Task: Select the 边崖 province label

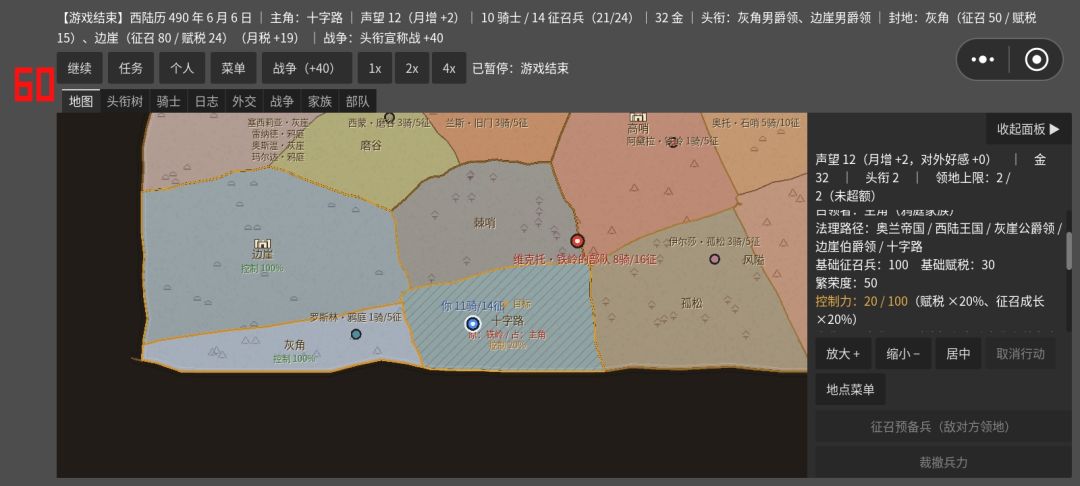Action: pos(262,255)
